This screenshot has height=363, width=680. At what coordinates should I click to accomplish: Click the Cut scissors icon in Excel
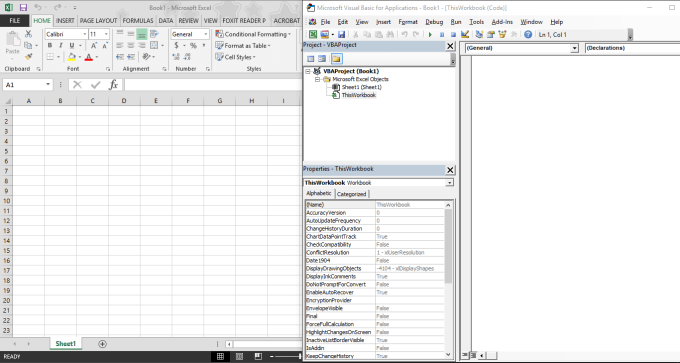click(29, 34)
